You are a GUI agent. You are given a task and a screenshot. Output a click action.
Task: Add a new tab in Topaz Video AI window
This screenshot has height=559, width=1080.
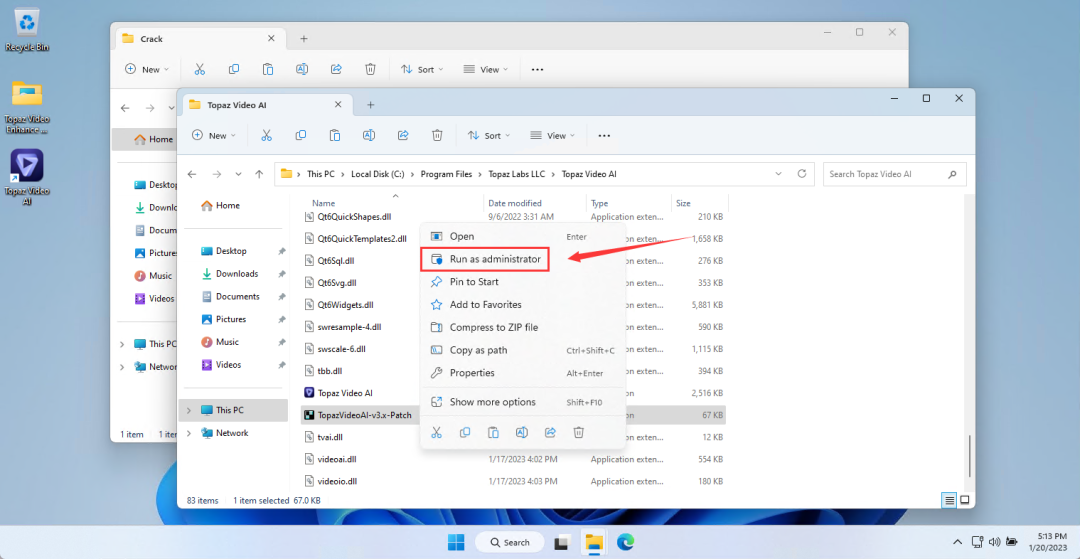click(370, 105)
